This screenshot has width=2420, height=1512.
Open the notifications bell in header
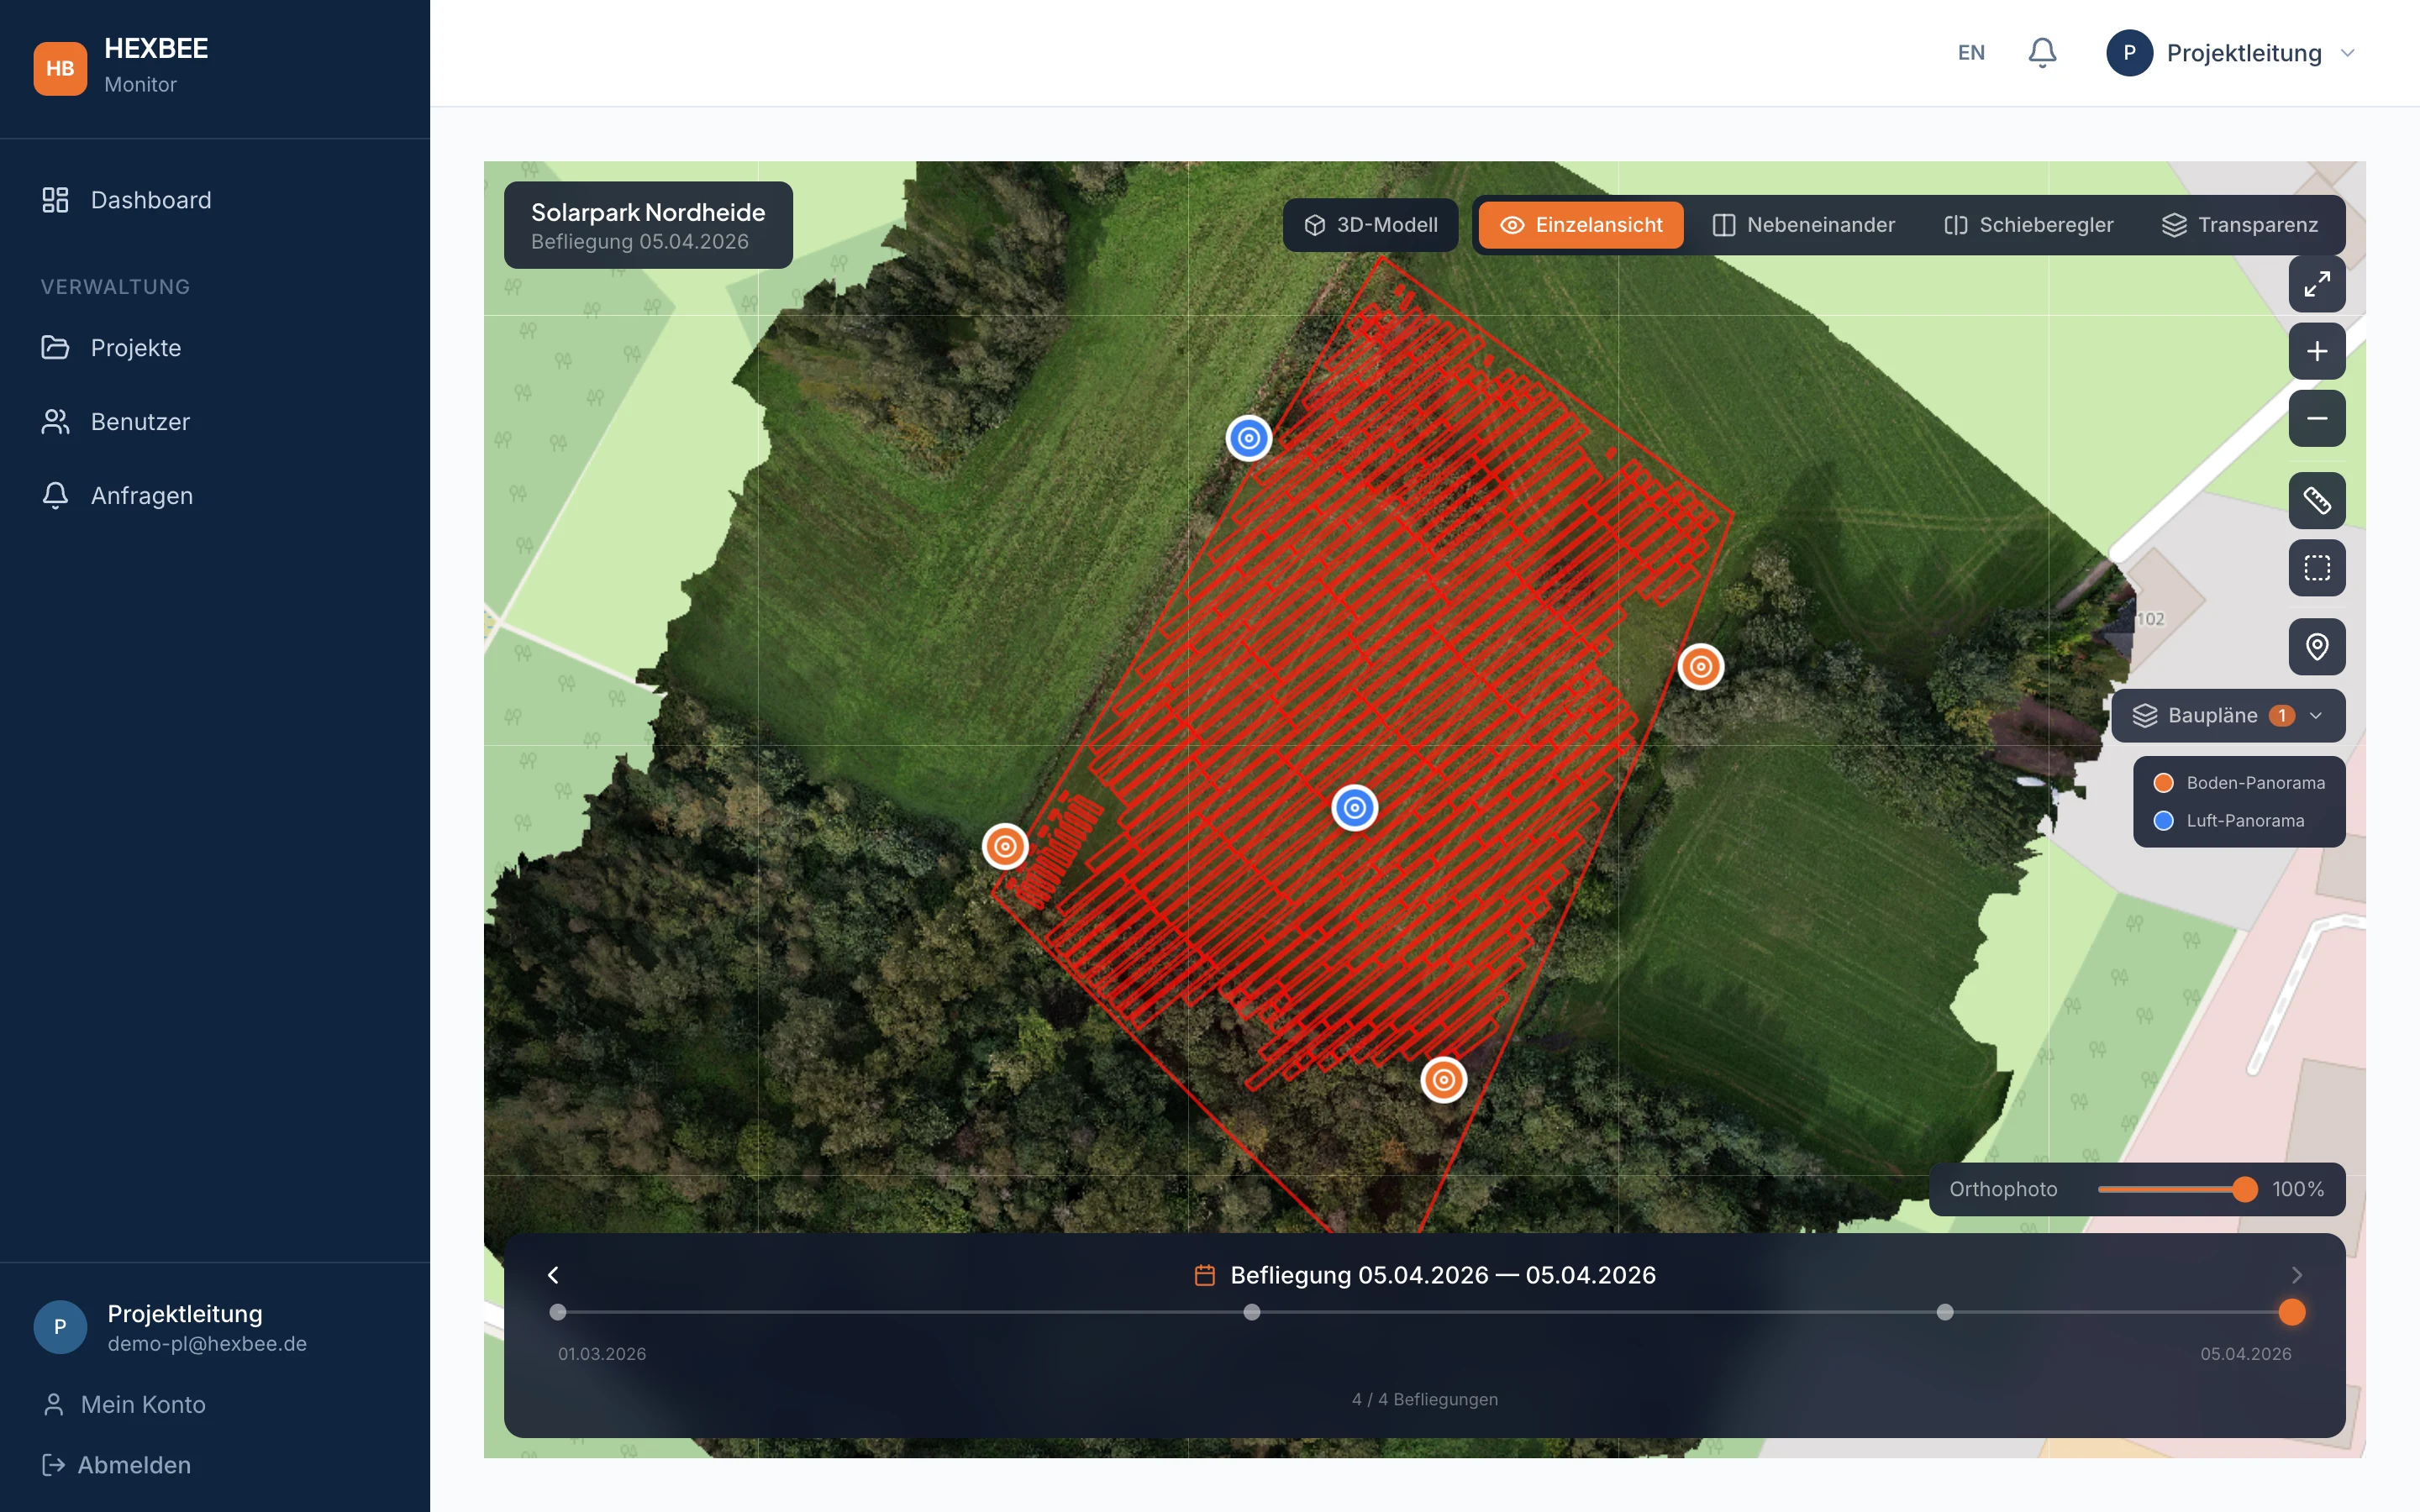[2041, 53]
